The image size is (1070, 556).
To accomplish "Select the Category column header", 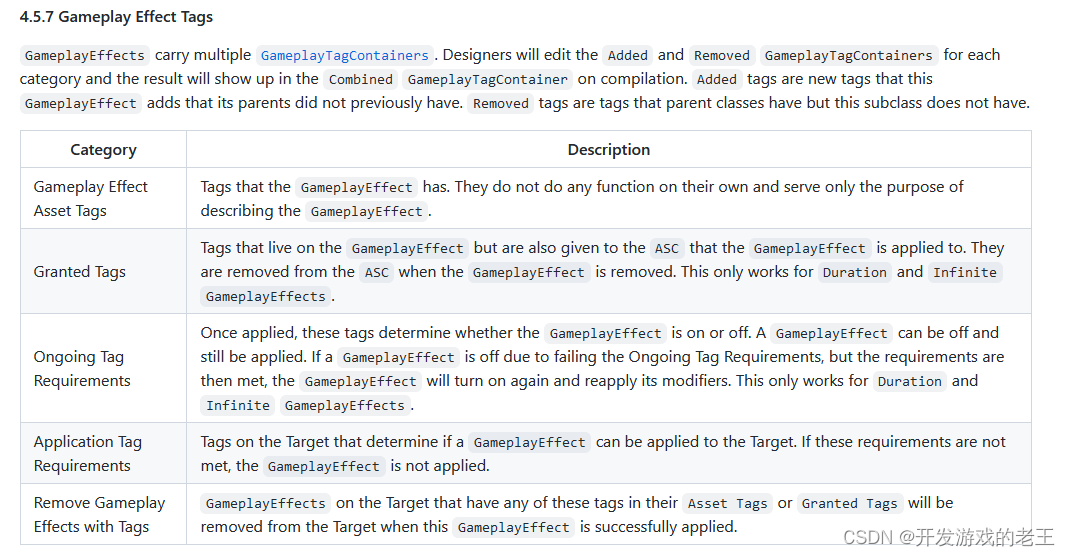I will [x=104, y=149].
